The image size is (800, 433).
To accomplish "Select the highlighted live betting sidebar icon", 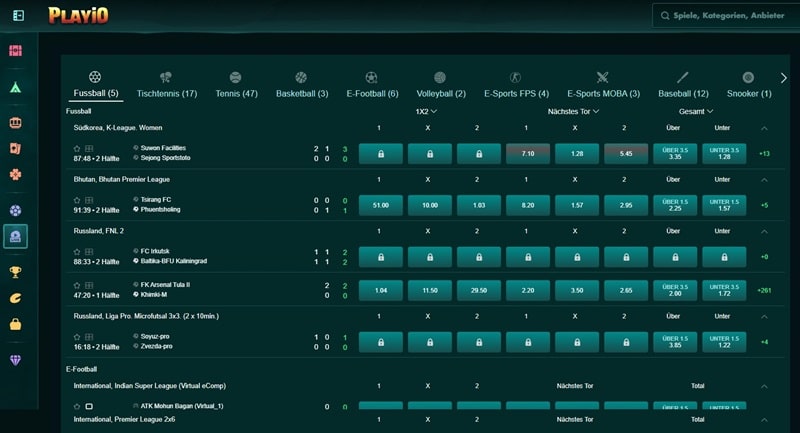I will pos(15,236).
